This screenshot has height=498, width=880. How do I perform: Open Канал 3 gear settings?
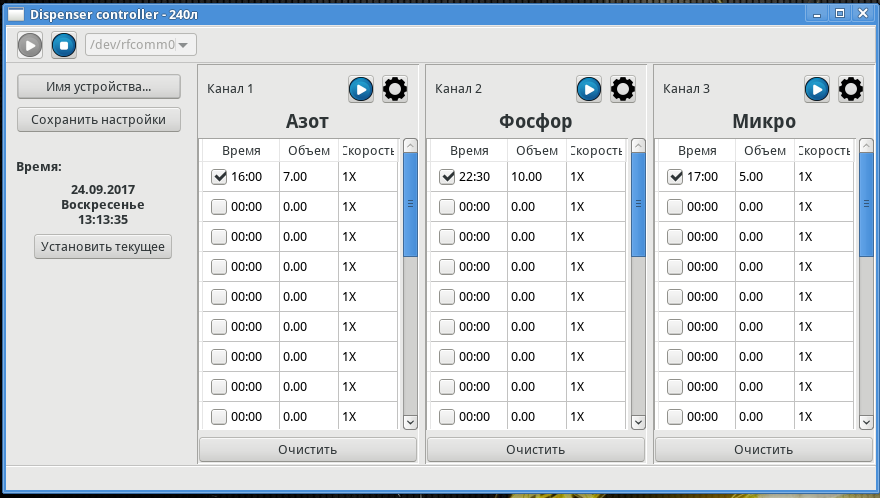click(x=851, y=89)
